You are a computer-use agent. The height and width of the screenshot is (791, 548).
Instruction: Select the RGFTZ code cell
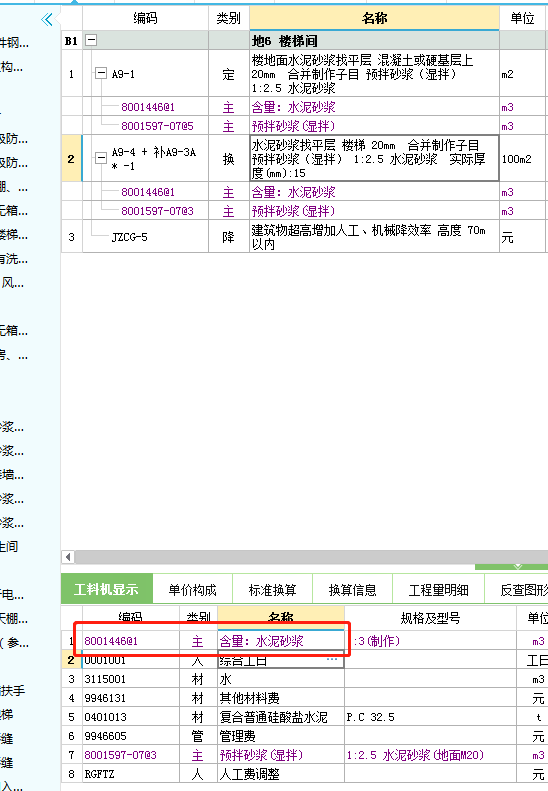(x=130, y=774)
